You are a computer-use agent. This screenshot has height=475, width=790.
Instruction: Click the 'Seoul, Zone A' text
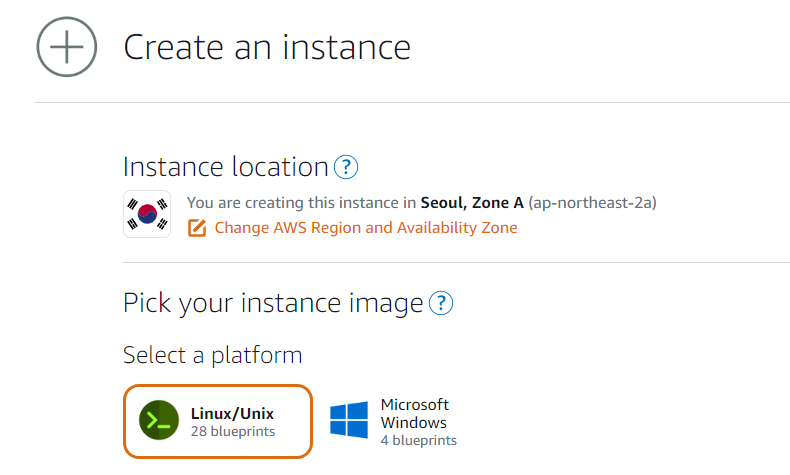[472, 203]
